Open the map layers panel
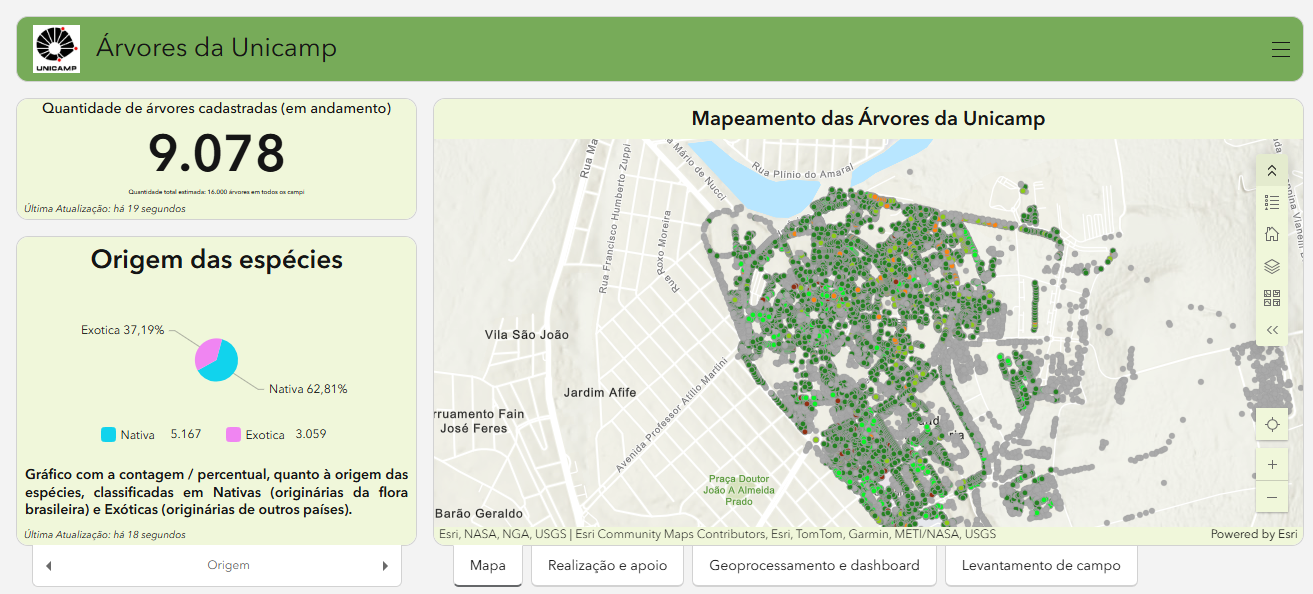1313x594 pixels. 1272,266
